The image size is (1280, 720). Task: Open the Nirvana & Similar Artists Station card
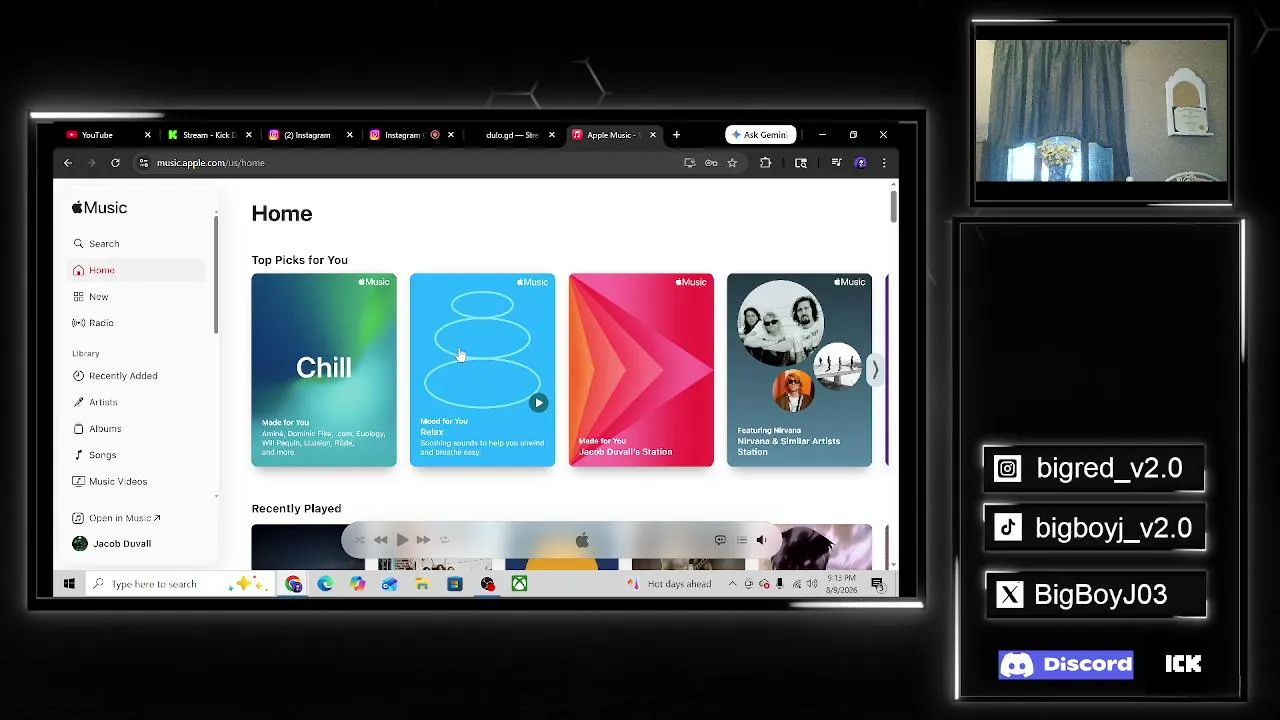(x=799, y=370)
